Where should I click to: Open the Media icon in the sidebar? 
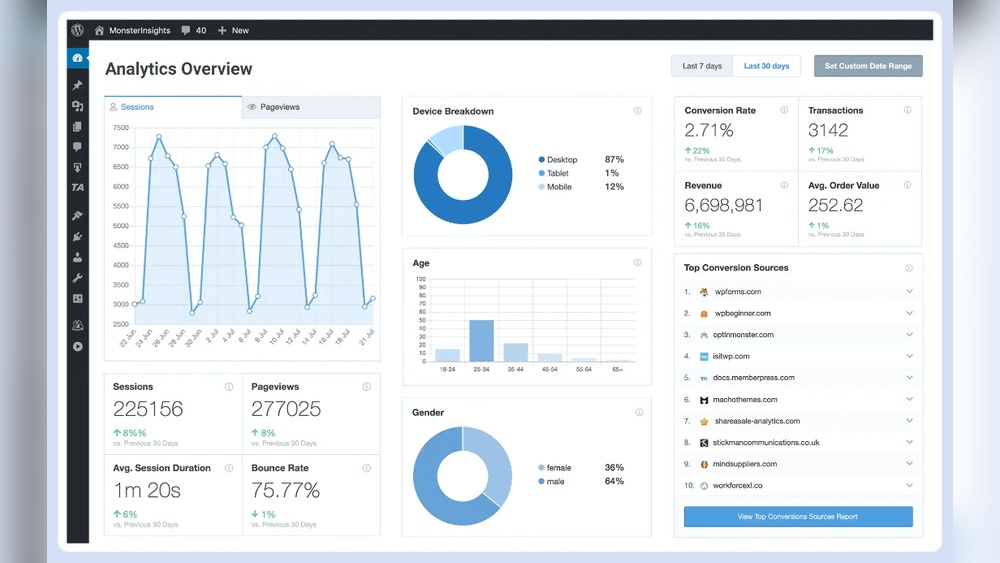click(78, 106)
